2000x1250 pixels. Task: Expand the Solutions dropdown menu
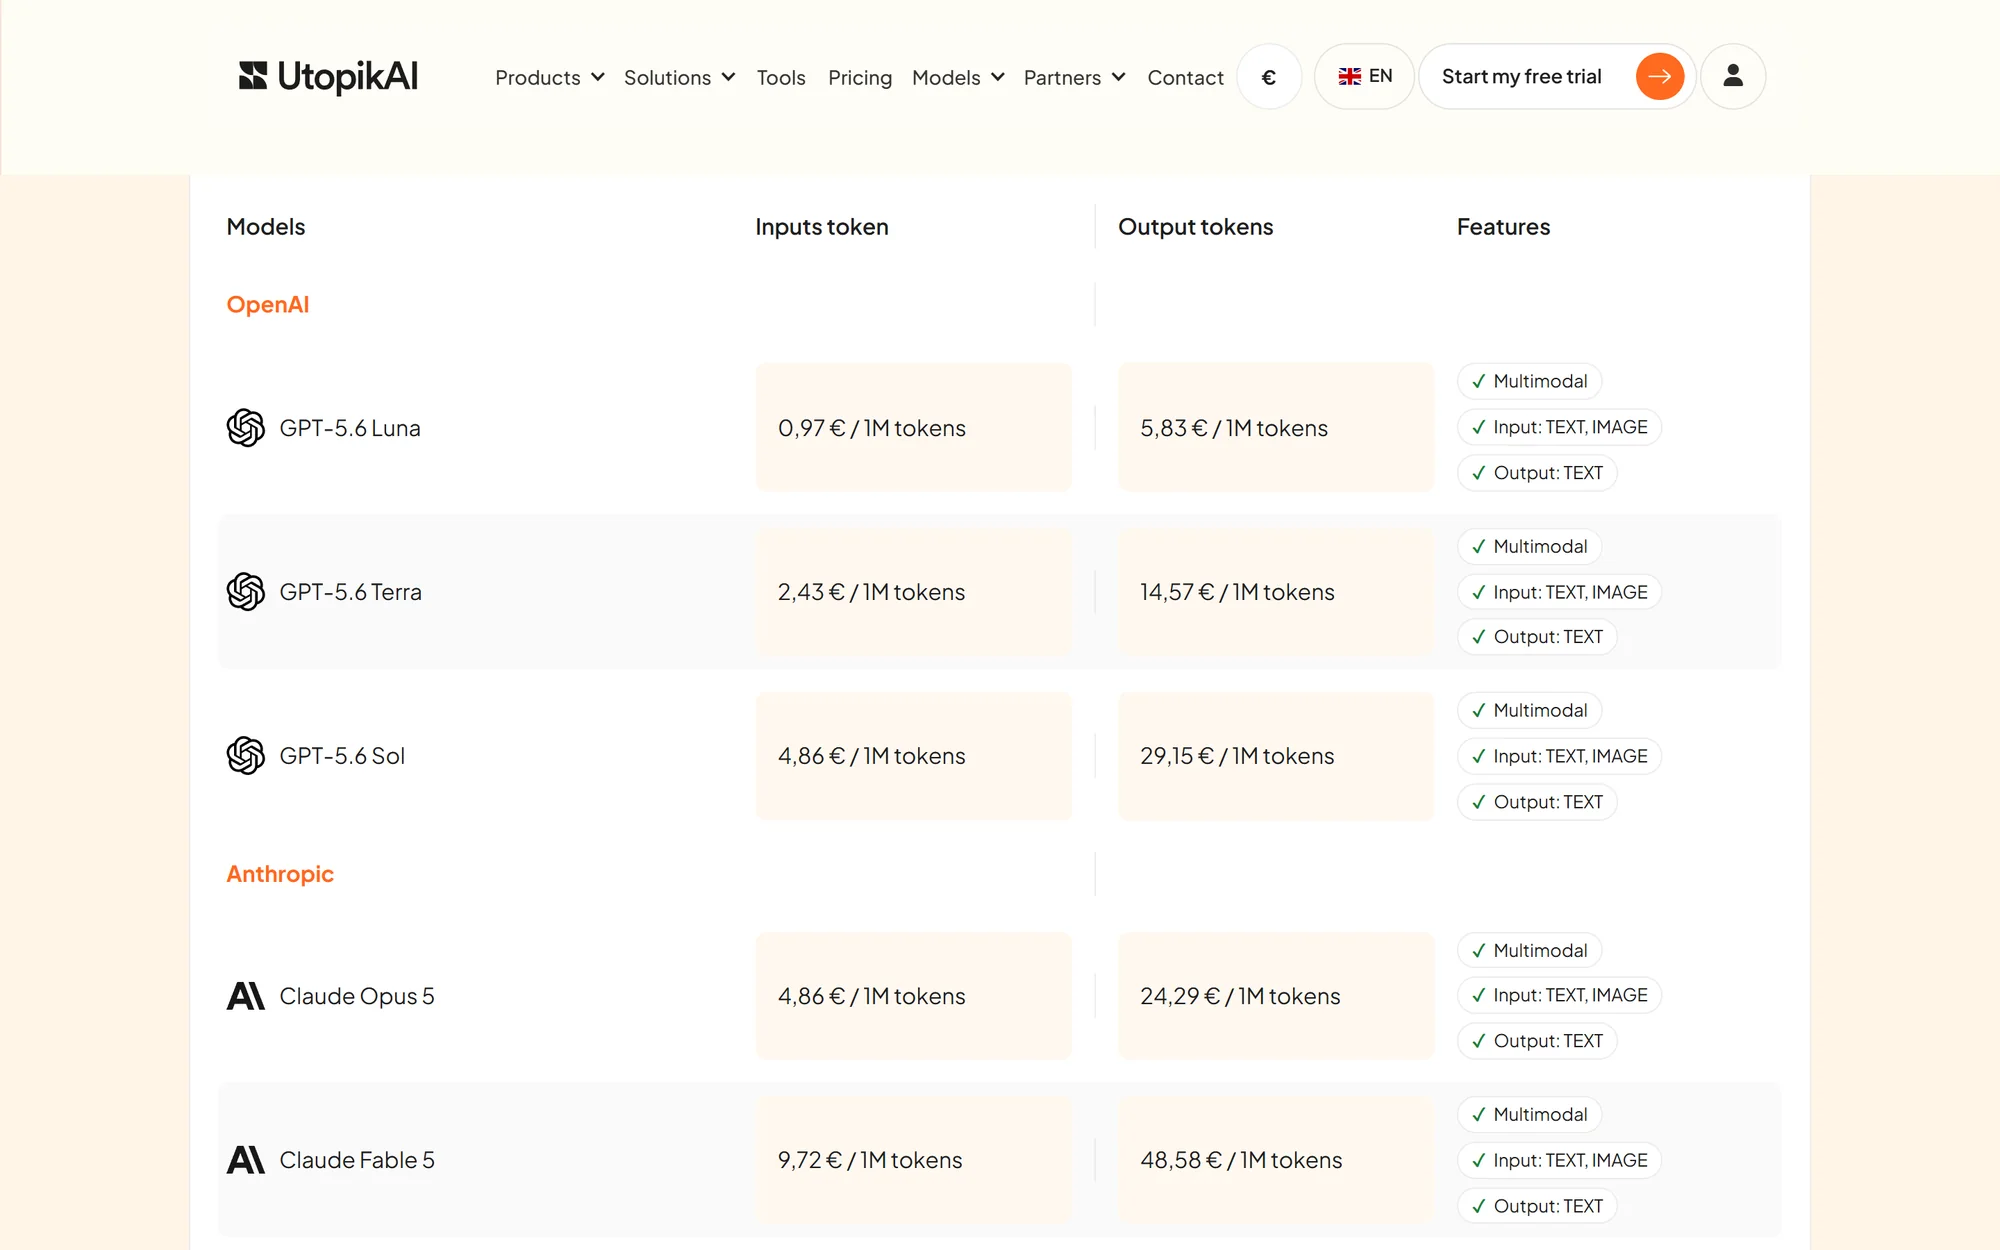tap(680, 77)
